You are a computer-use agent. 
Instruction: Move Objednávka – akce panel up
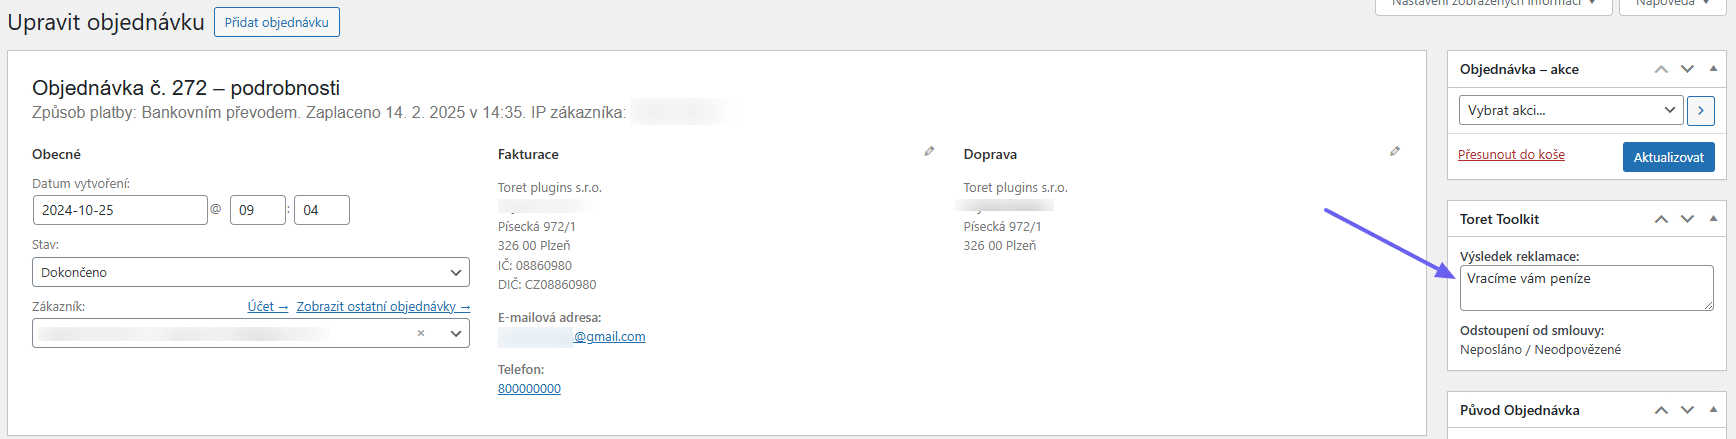tap(1661, 69)
